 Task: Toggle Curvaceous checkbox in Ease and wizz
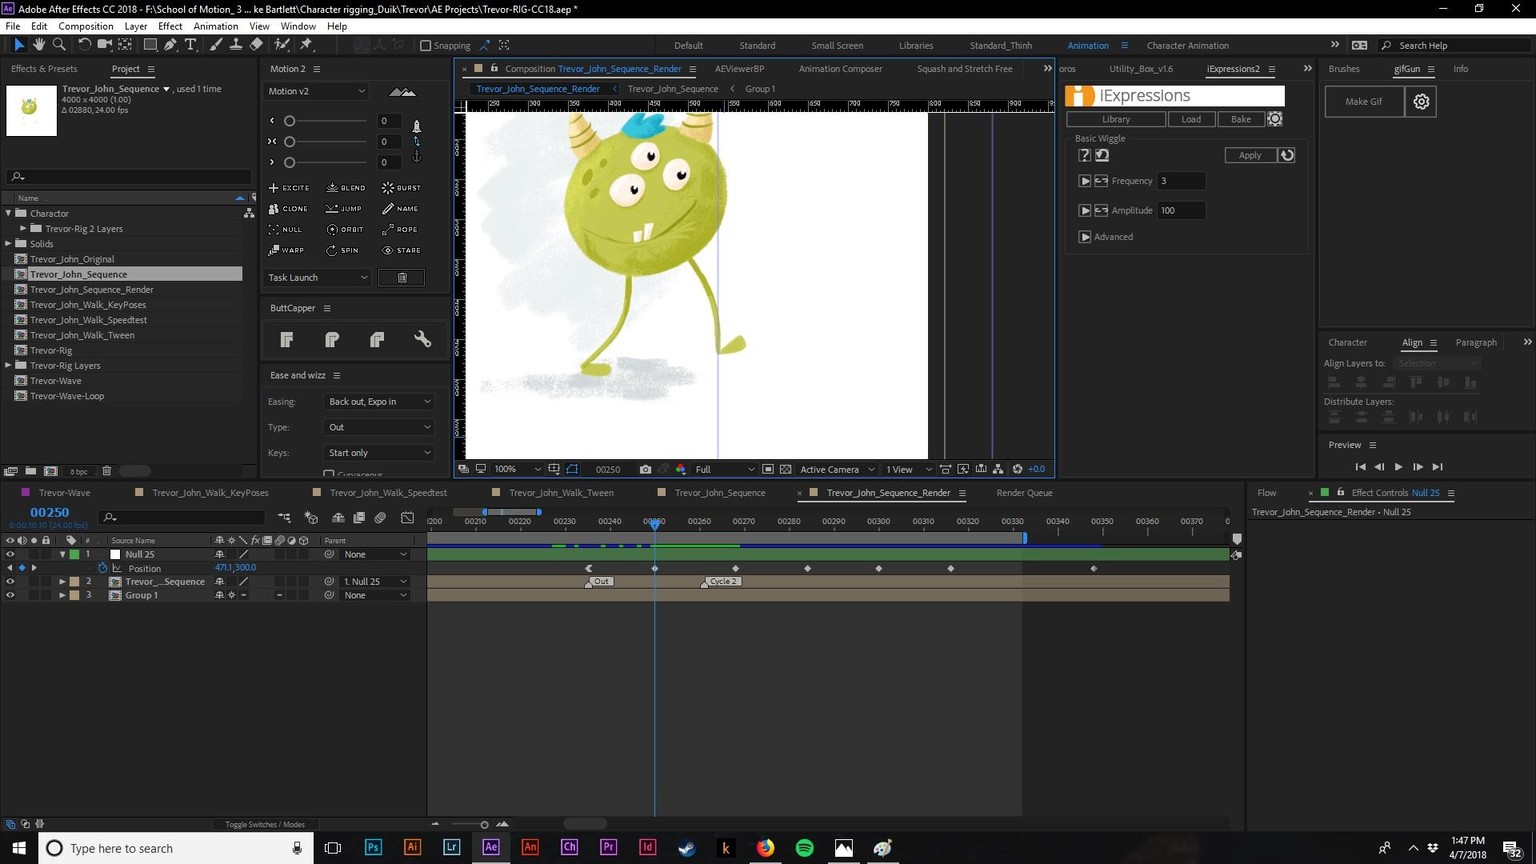coord(329,474)
